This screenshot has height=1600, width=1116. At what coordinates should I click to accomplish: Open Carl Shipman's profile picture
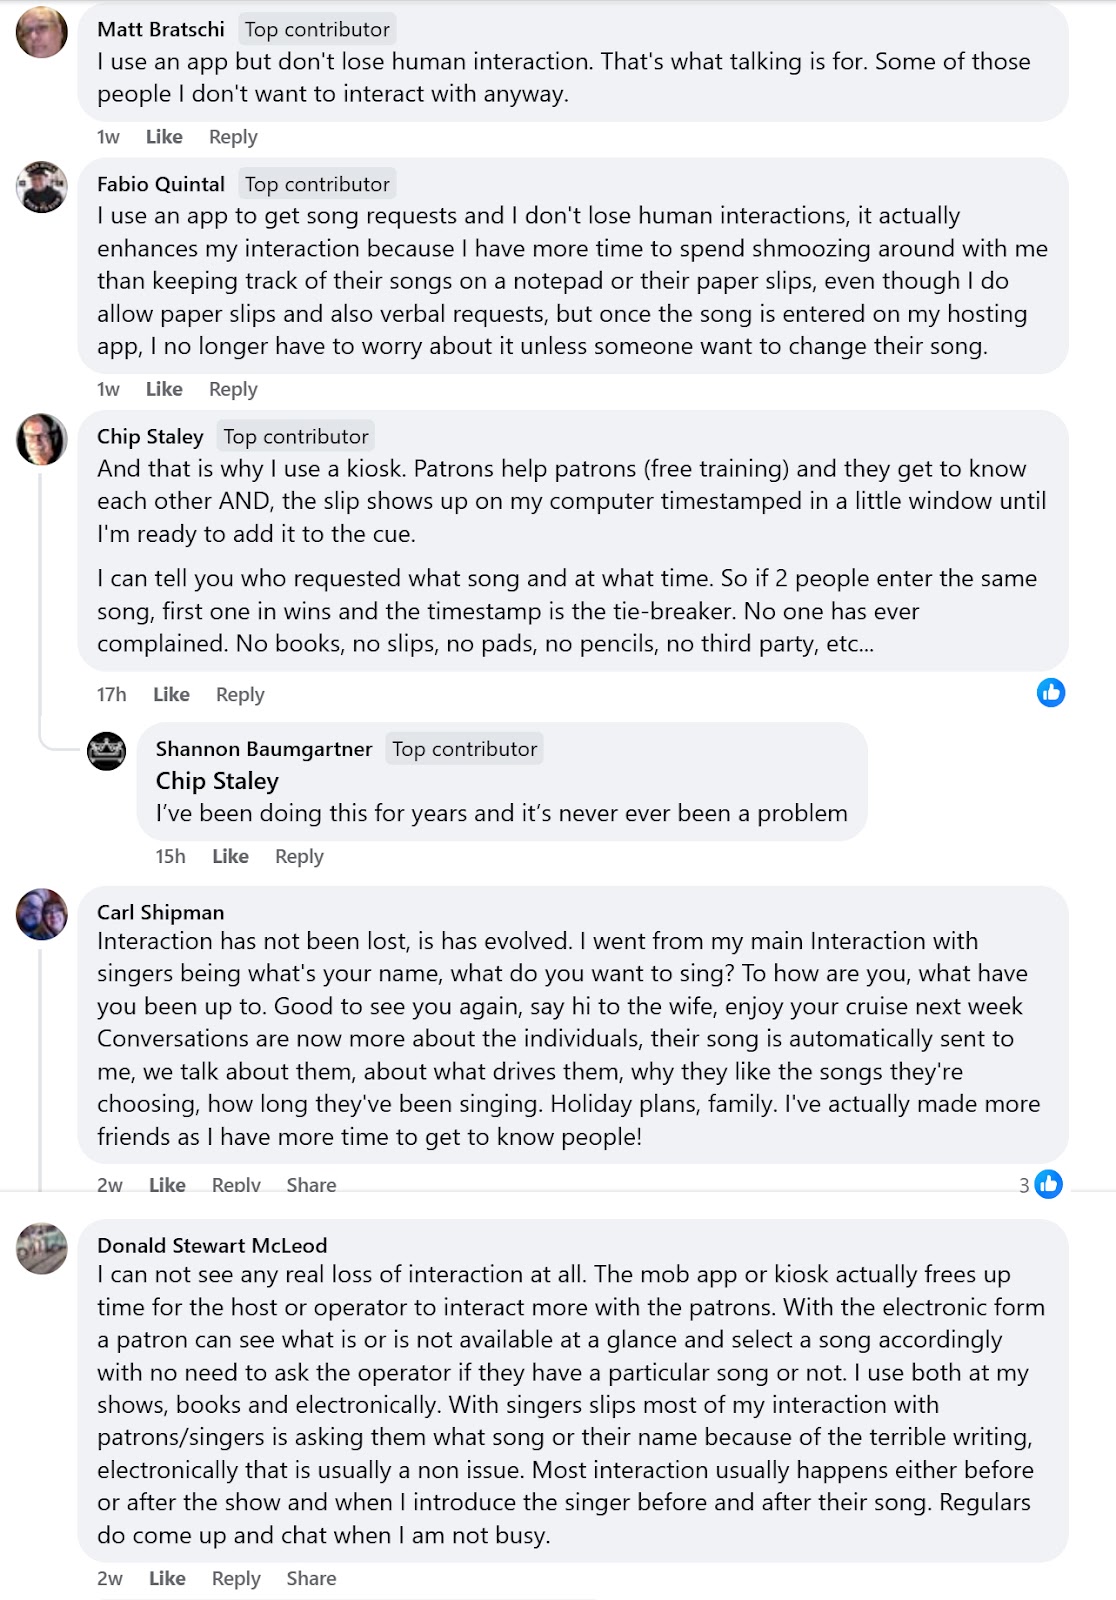tap(42, 914)
